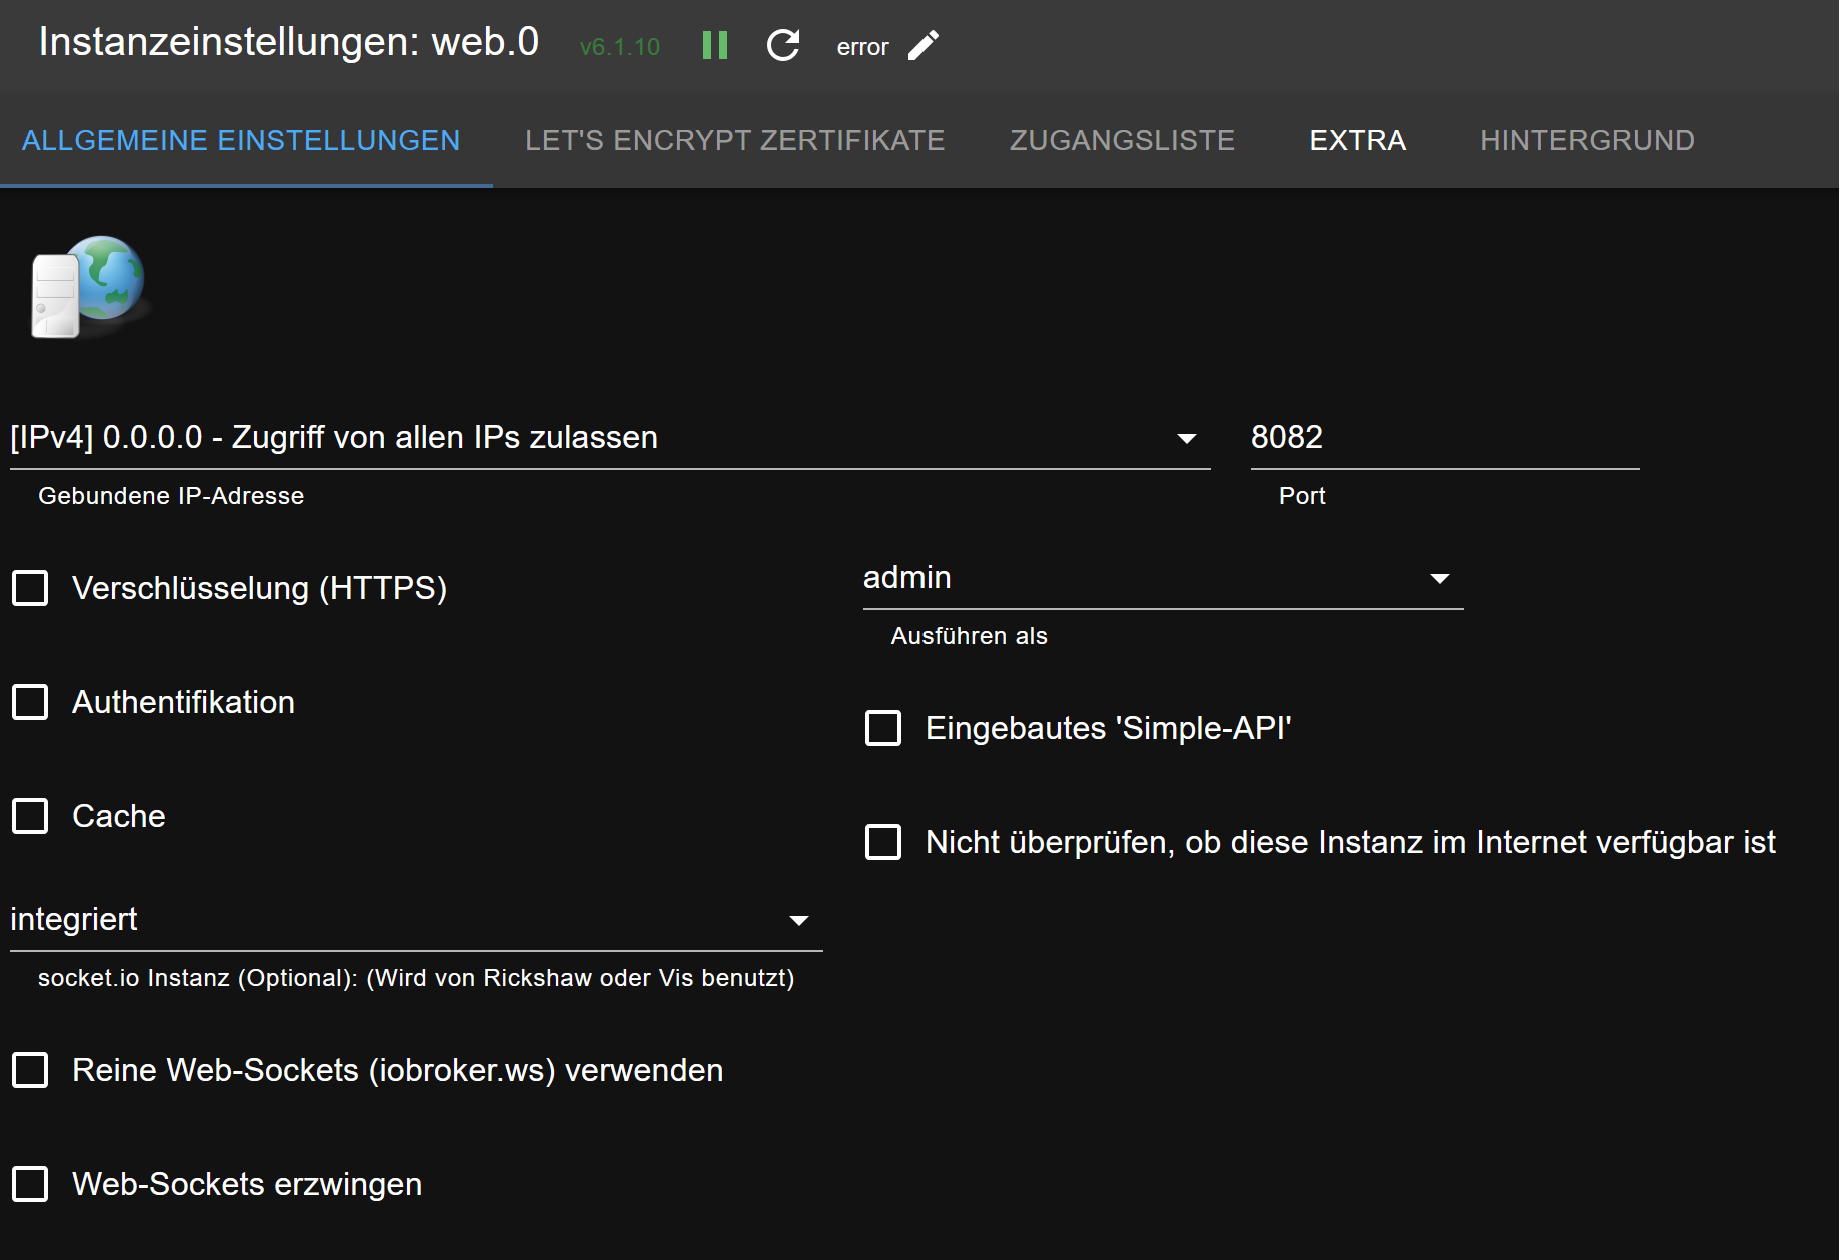Toggle Nicht überprüfen Internet verfügbar checkbox
Viewport: 1840px width, 1260px height.
(x=883, y=842)
